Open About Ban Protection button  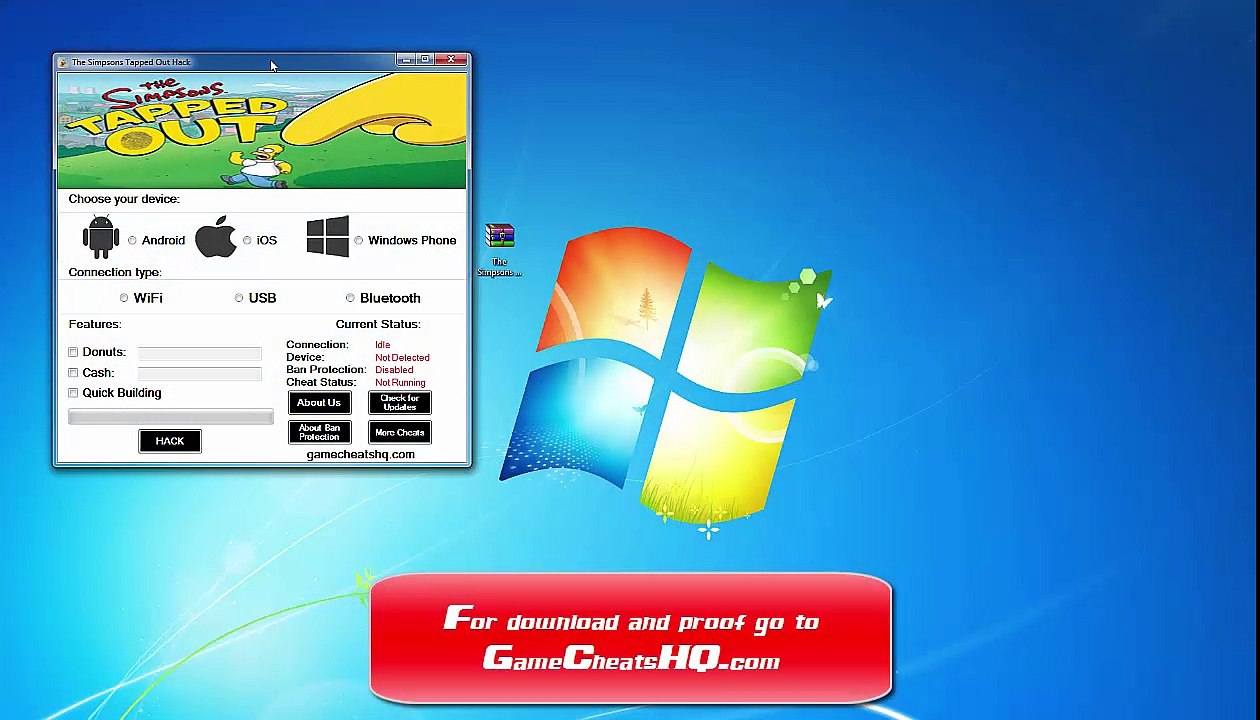[319, 433]
